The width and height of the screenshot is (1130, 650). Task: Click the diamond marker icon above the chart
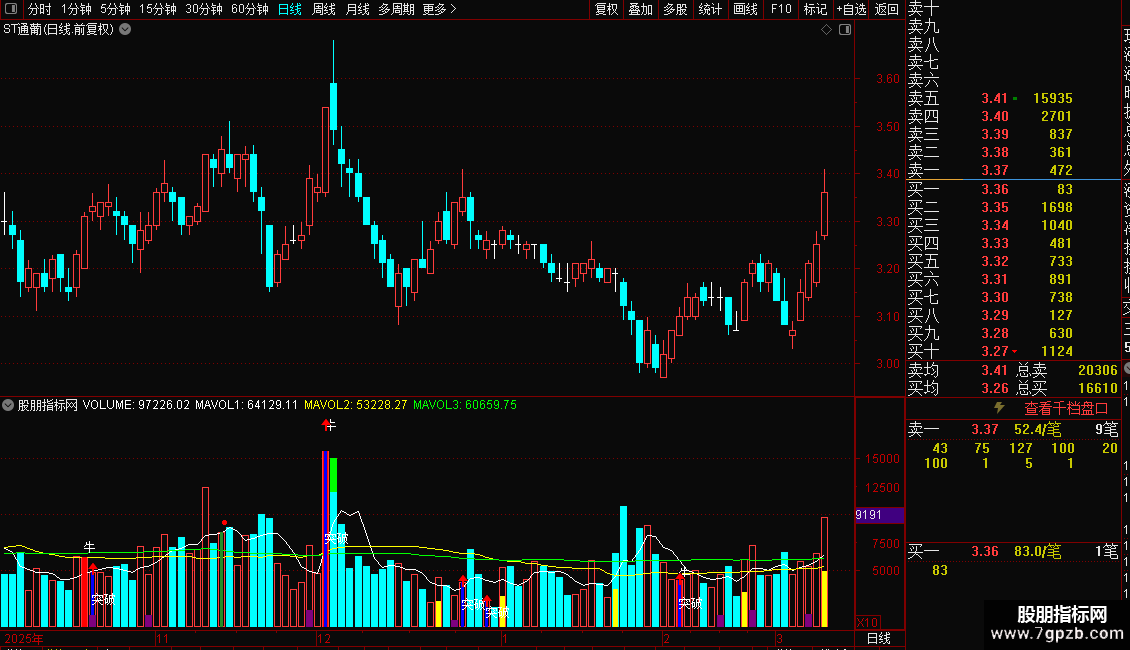coord(827,30)
